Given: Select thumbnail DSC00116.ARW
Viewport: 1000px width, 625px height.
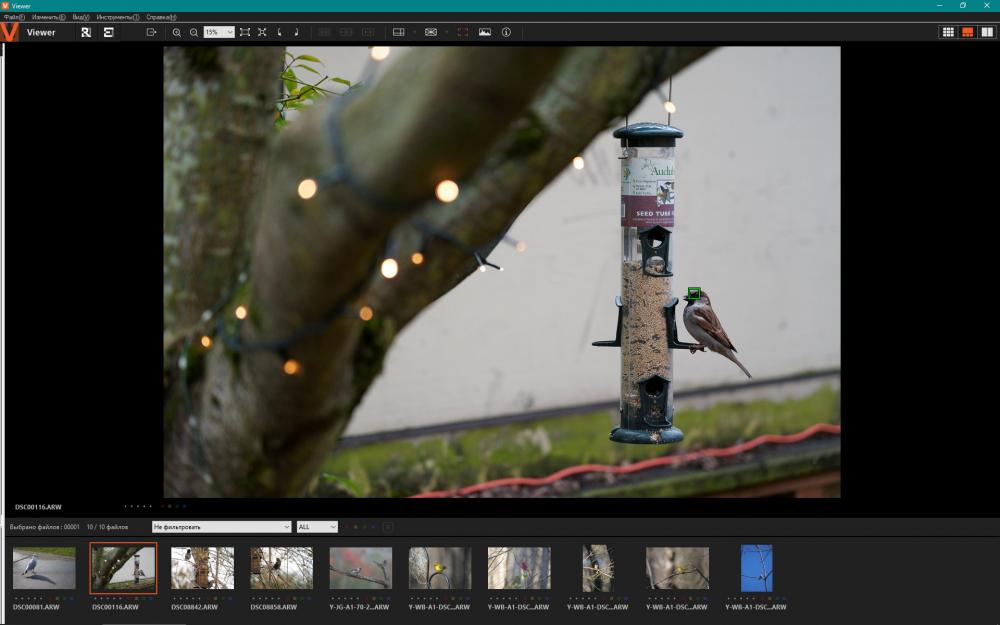Looking at the screenshot, I should tap(123, 568).
